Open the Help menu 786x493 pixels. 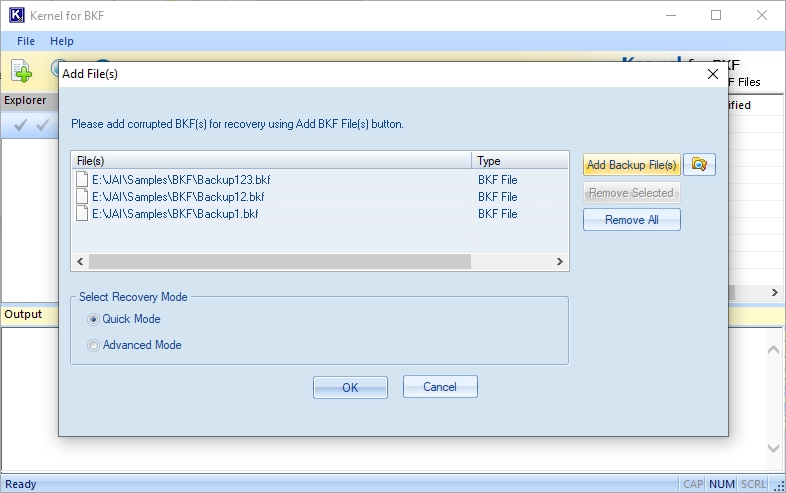(x=62, y=41)
